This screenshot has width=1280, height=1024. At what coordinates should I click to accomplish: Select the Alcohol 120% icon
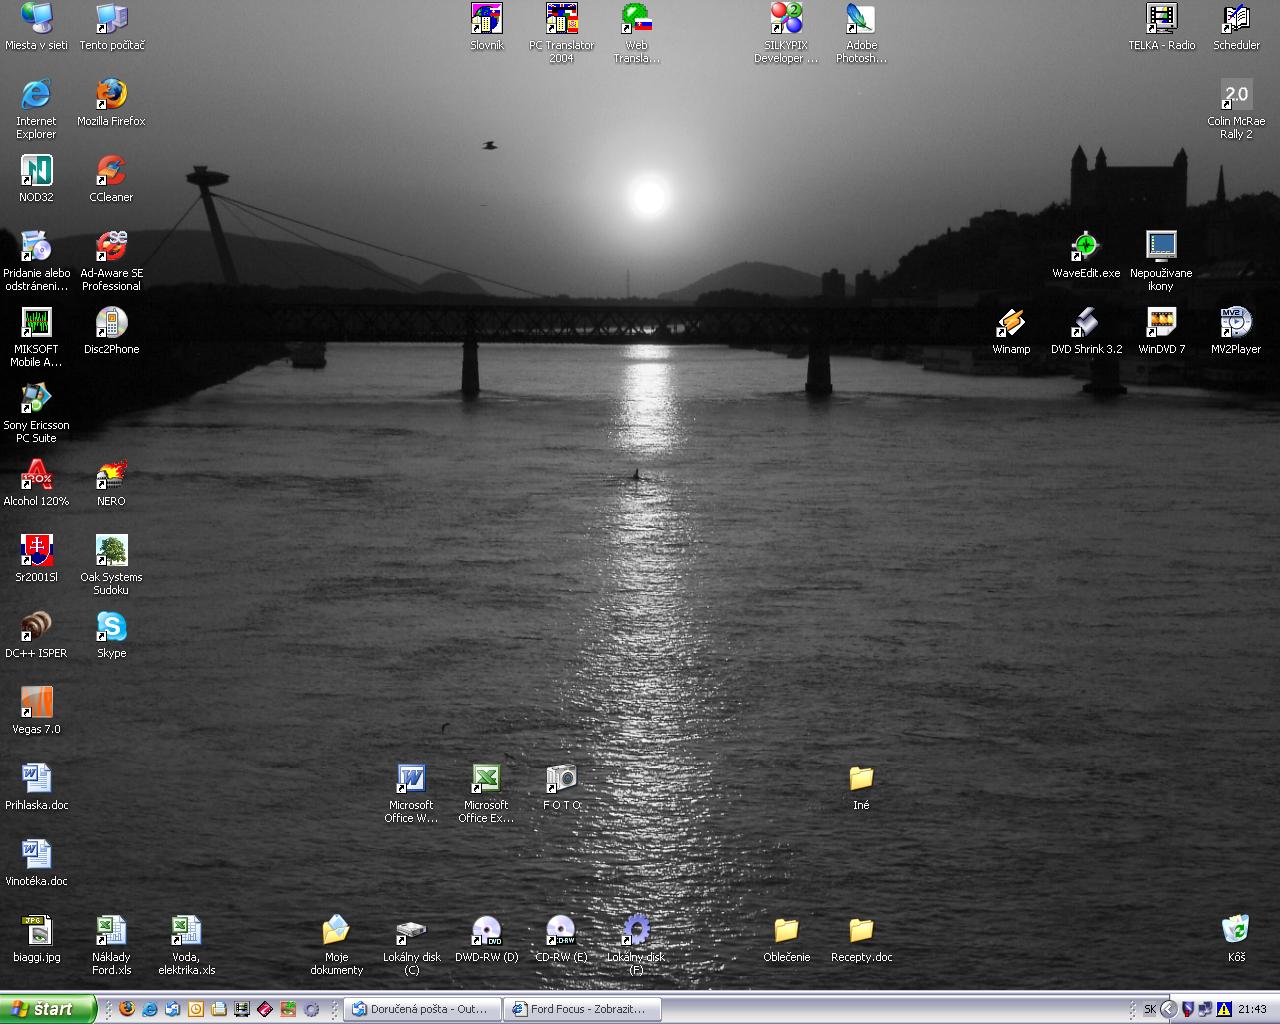[x=36, y=475]
